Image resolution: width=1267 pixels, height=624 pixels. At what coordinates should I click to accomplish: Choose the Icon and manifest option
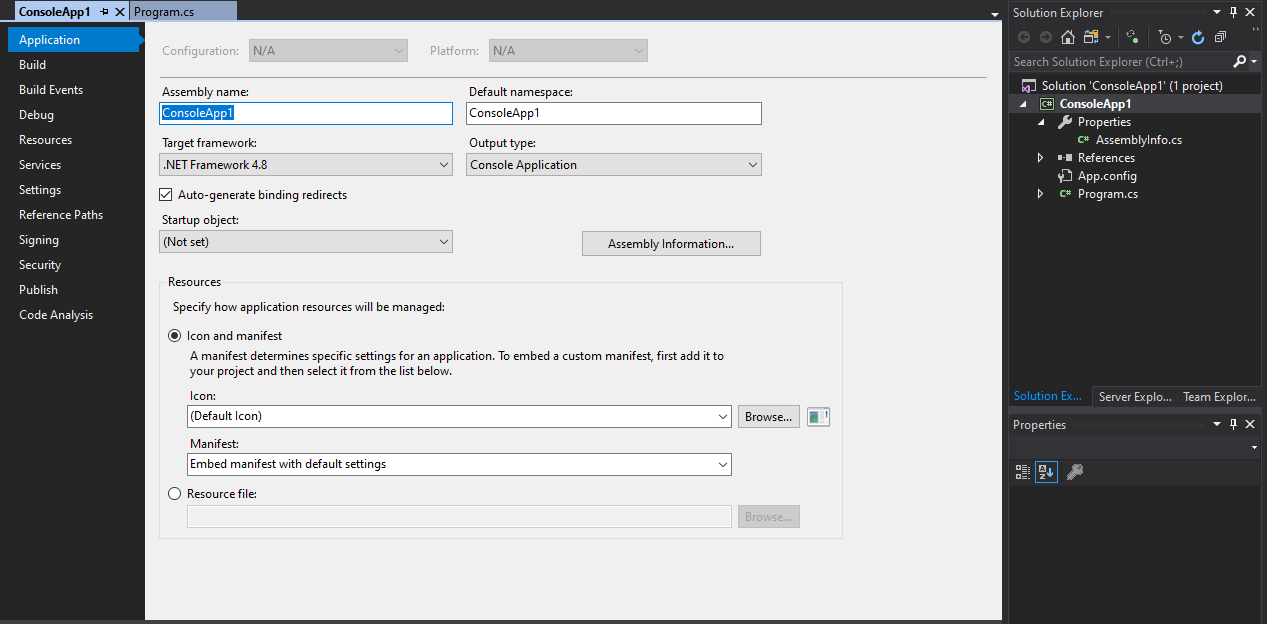(175, 336)
